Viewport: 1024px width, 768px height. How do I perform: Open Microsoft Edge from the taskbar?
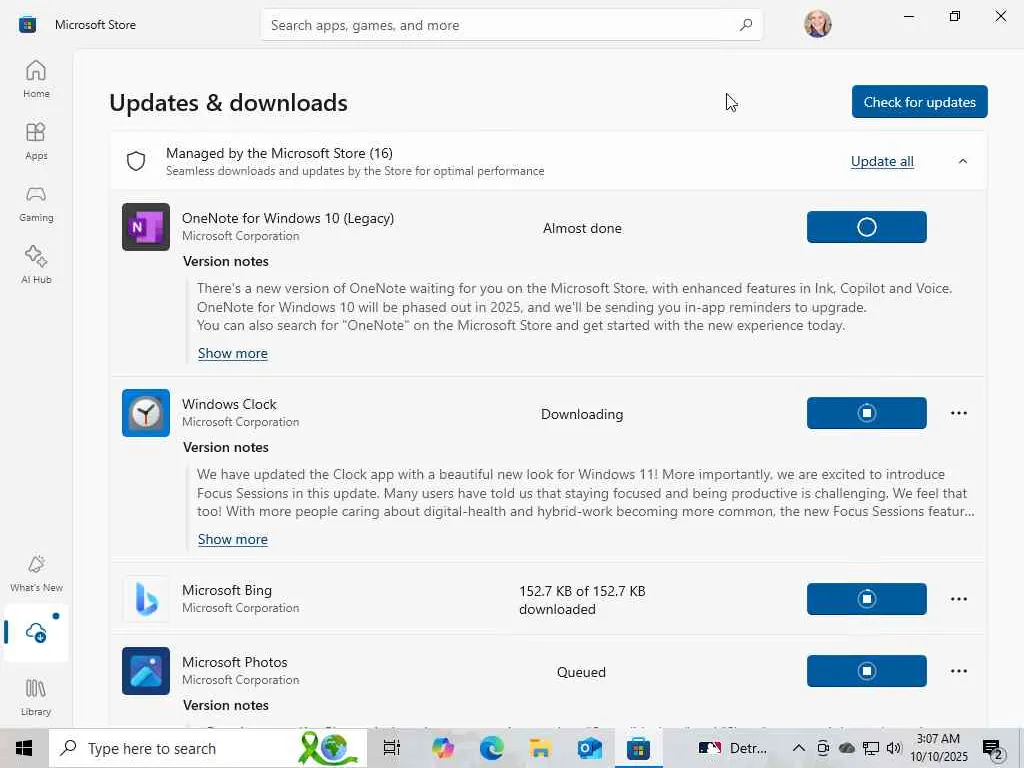pyautogui.click(x=492, y=748)
